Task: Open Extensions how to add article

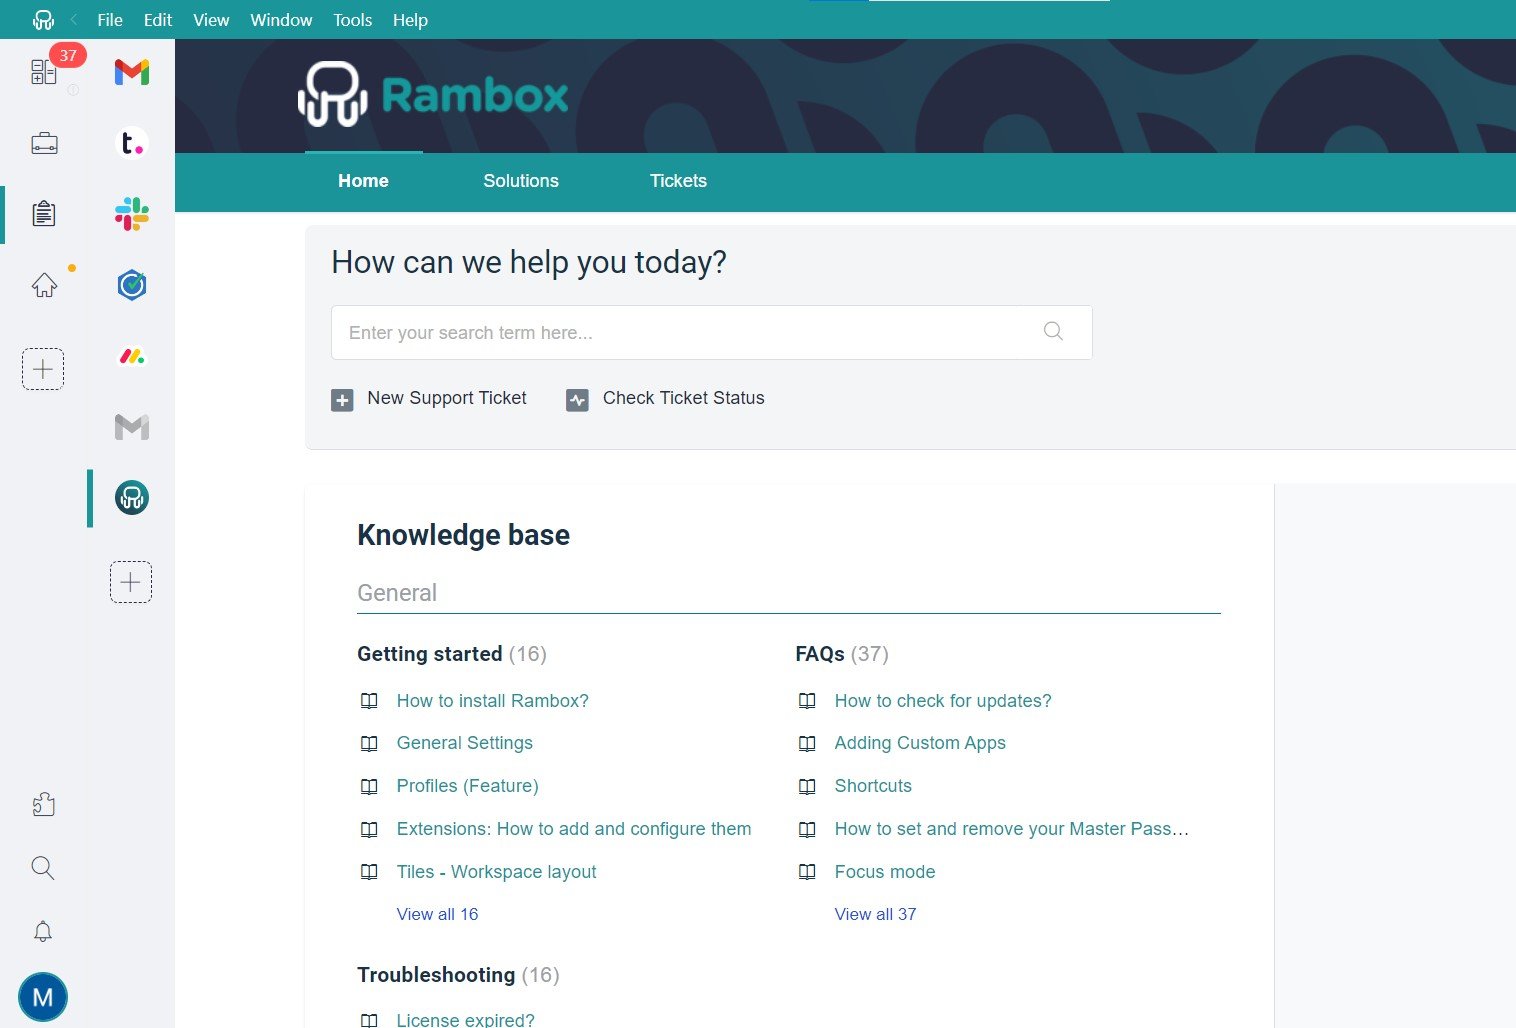Action: [x=573, y=829]
